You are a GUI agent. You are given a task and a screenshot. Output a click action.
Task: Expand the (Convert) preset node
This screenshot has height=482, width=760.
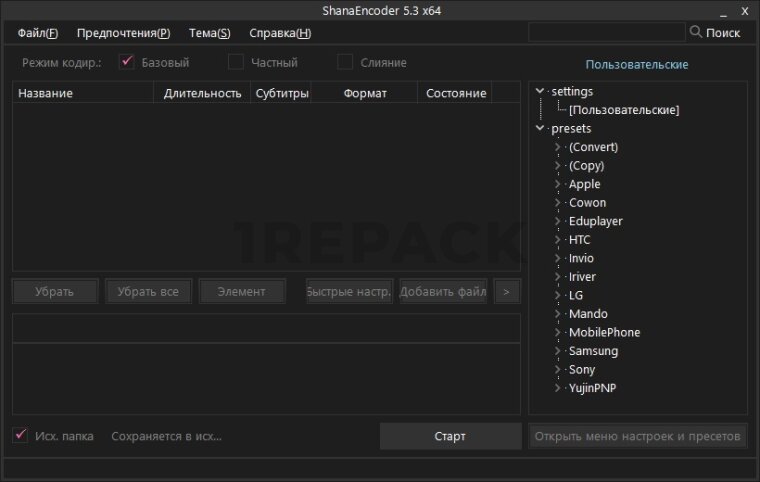[x=558, y=147]
